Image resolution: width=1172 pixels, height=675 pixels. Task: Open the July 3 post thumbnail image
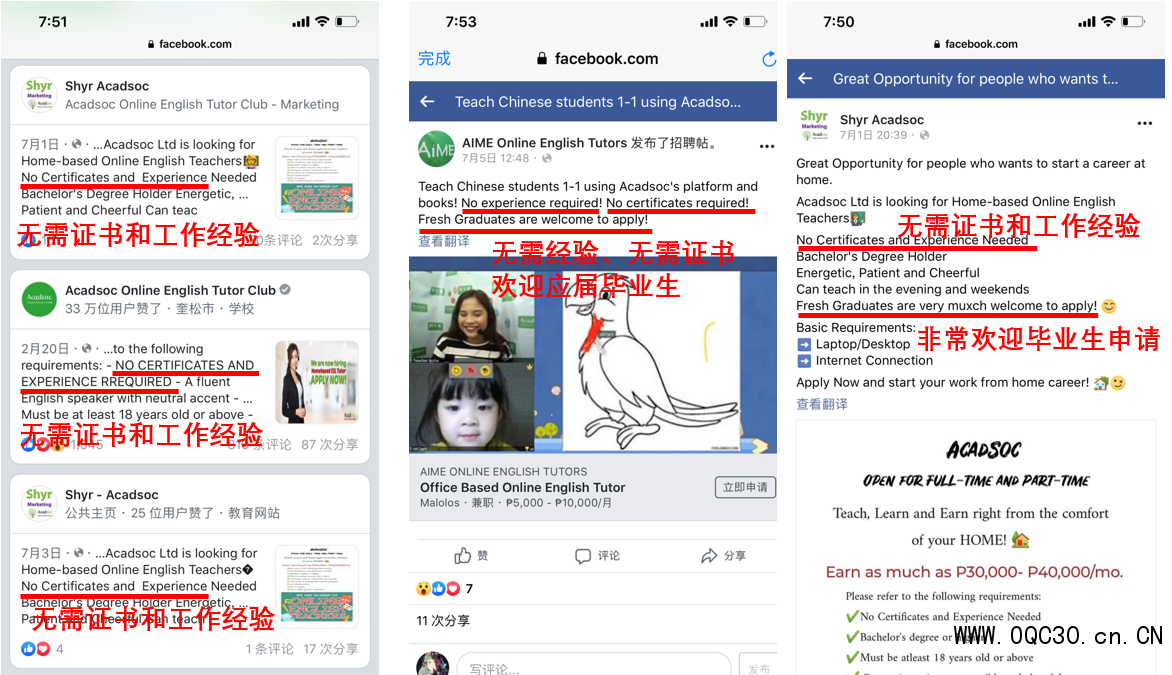coord(316,587)
